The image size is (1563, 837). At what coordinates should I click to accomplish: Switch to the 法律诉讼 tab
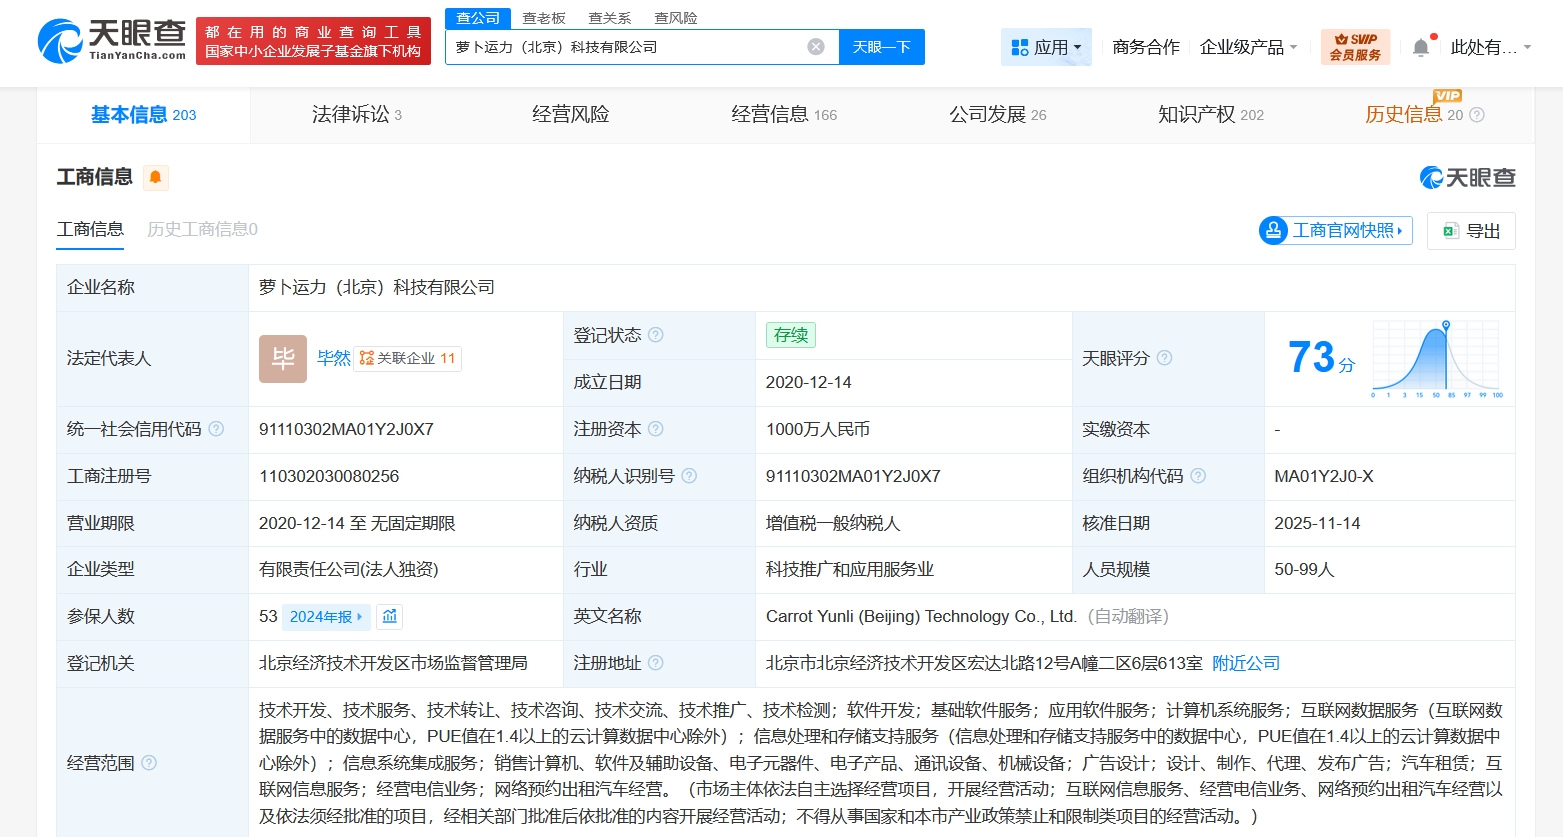(349, 114)
